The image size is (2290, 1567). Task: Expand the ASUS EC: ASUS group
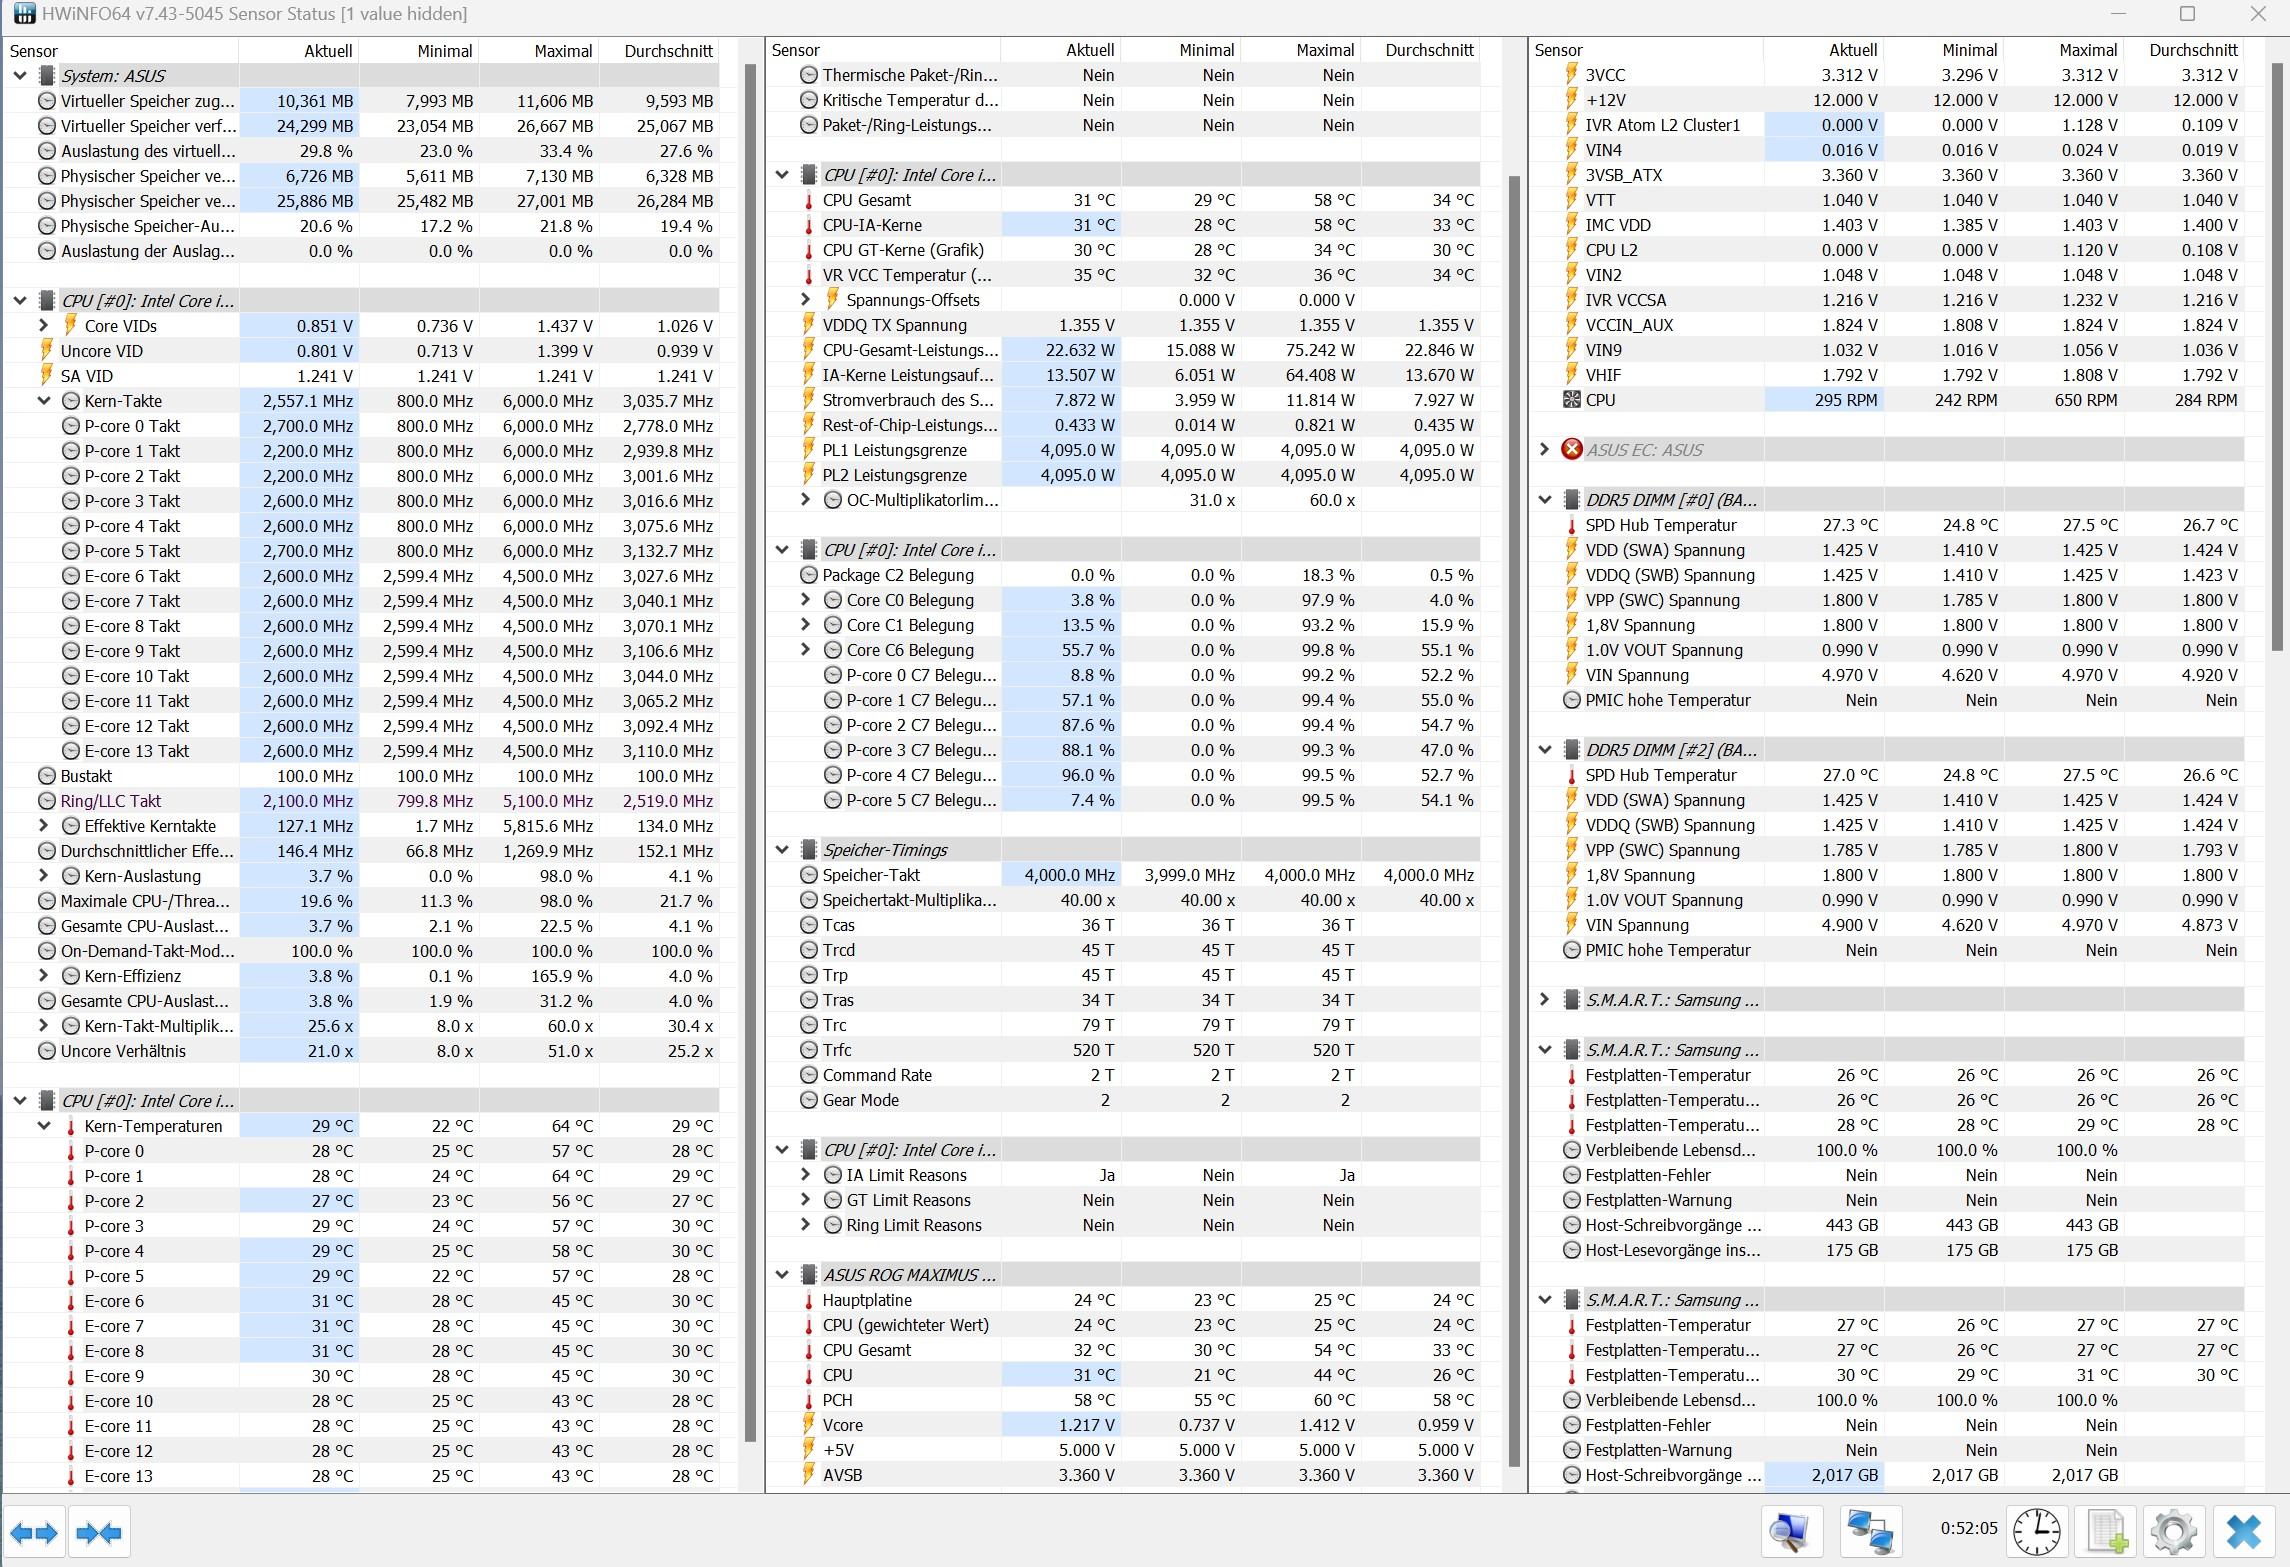click(1545, 450)
